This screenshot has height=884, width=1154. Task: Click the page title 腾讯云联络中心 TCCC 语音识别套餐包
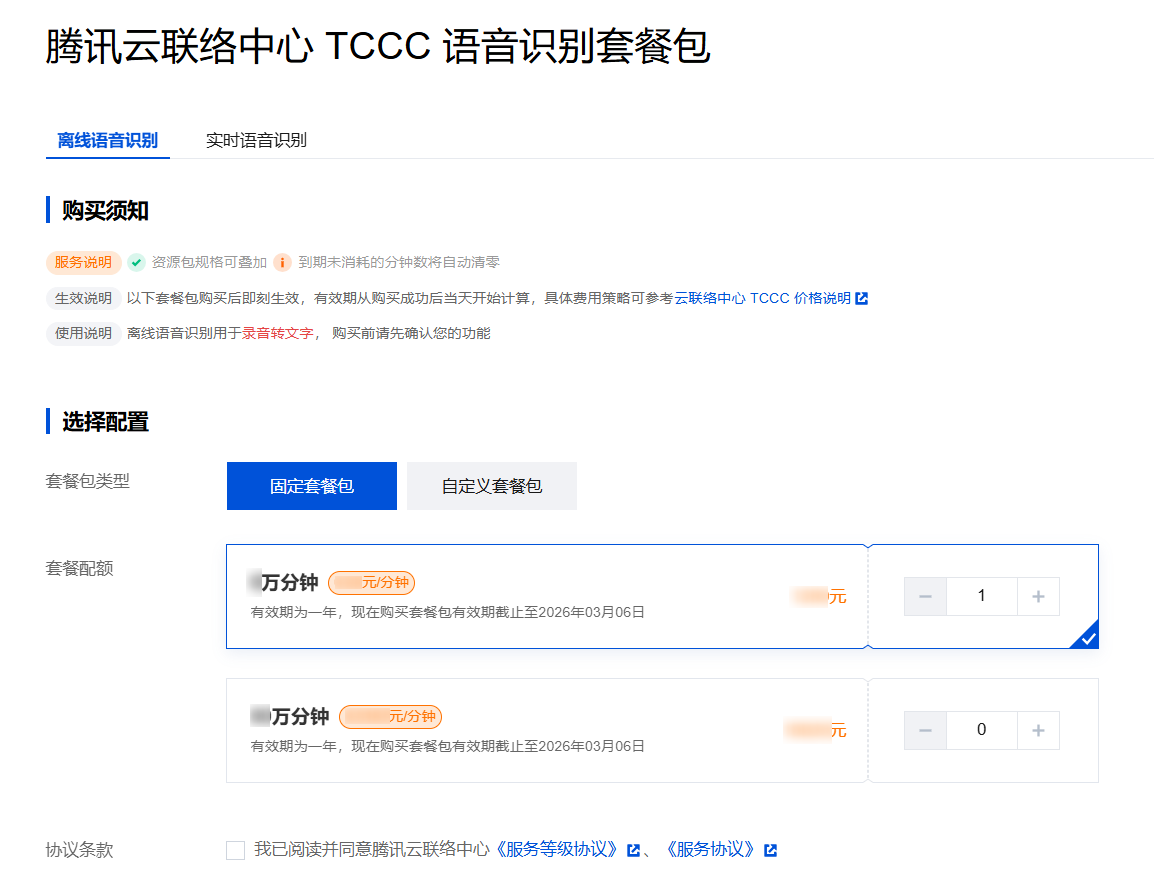(x=378, y=46)
